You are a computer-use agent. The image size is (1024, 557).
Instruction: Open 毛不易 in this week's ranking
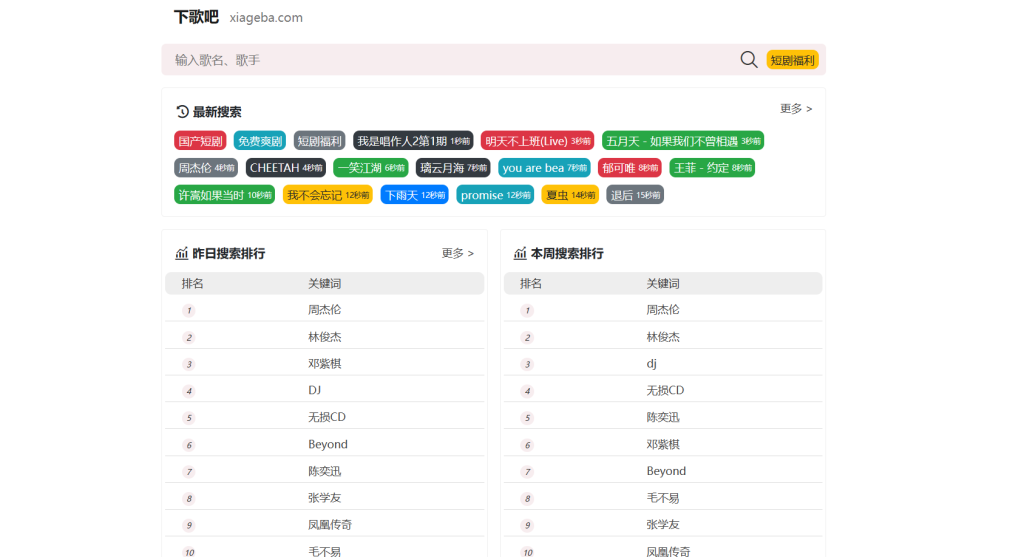click(x=663, y=498)
